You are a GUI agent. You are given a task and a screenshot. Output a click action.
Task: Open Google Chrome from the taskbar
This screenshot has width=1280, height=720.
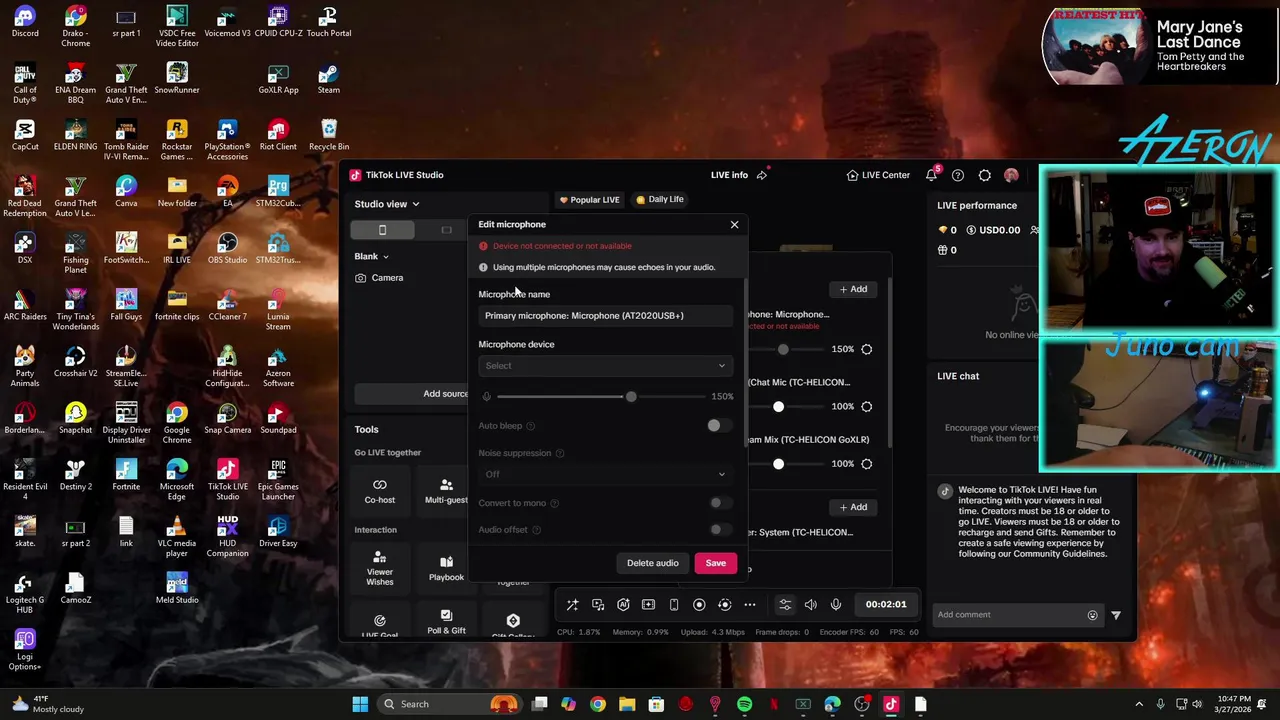coord(597,704)
